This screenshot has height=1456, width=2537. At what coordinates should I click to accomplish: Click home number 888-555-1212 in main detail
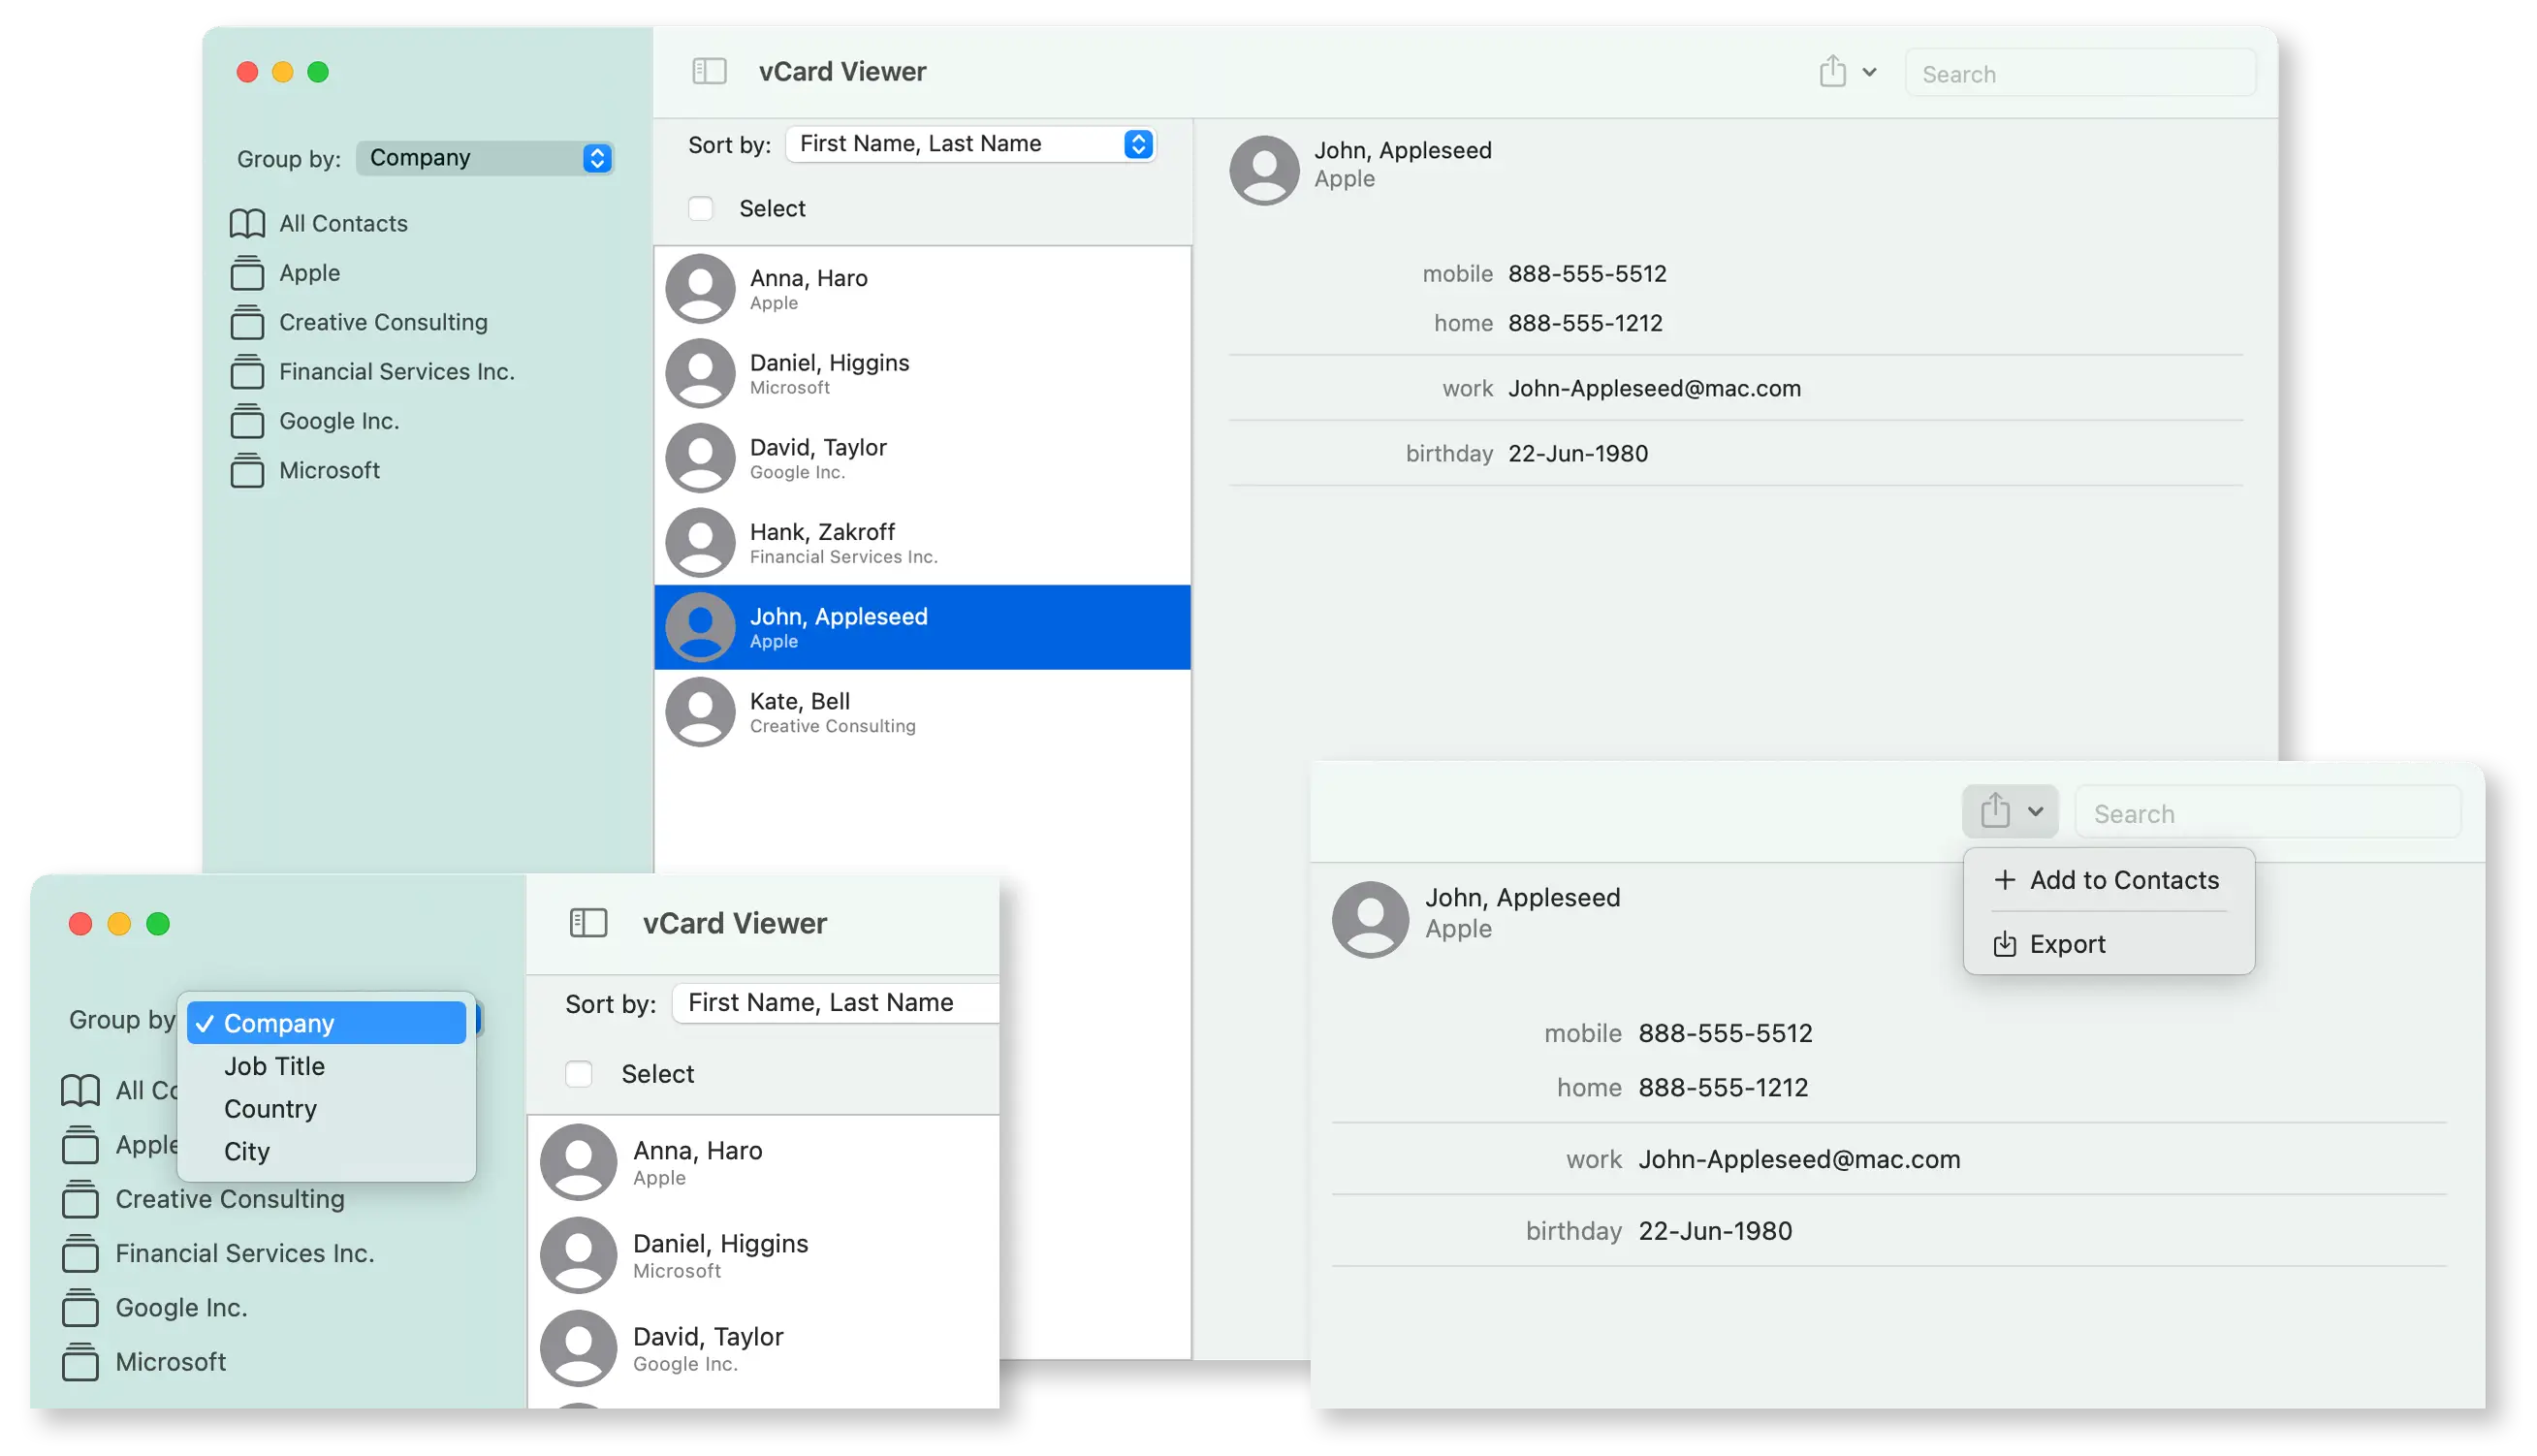click(1585, 323)
